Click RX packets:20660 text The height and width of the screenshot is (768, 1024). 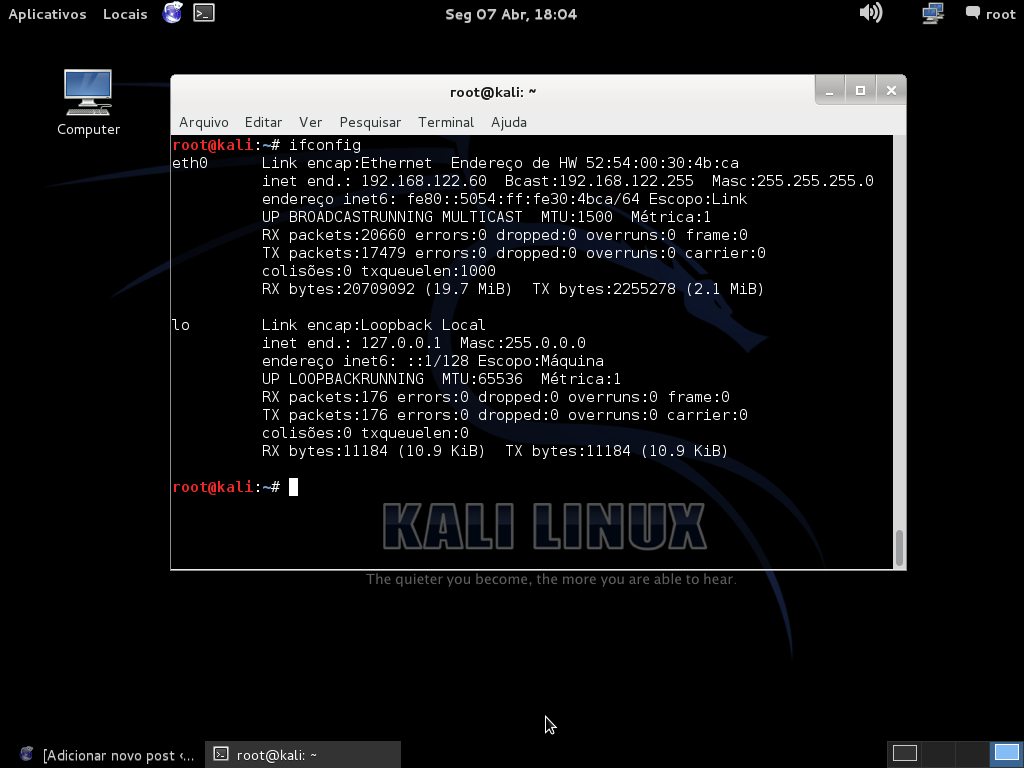334,235
